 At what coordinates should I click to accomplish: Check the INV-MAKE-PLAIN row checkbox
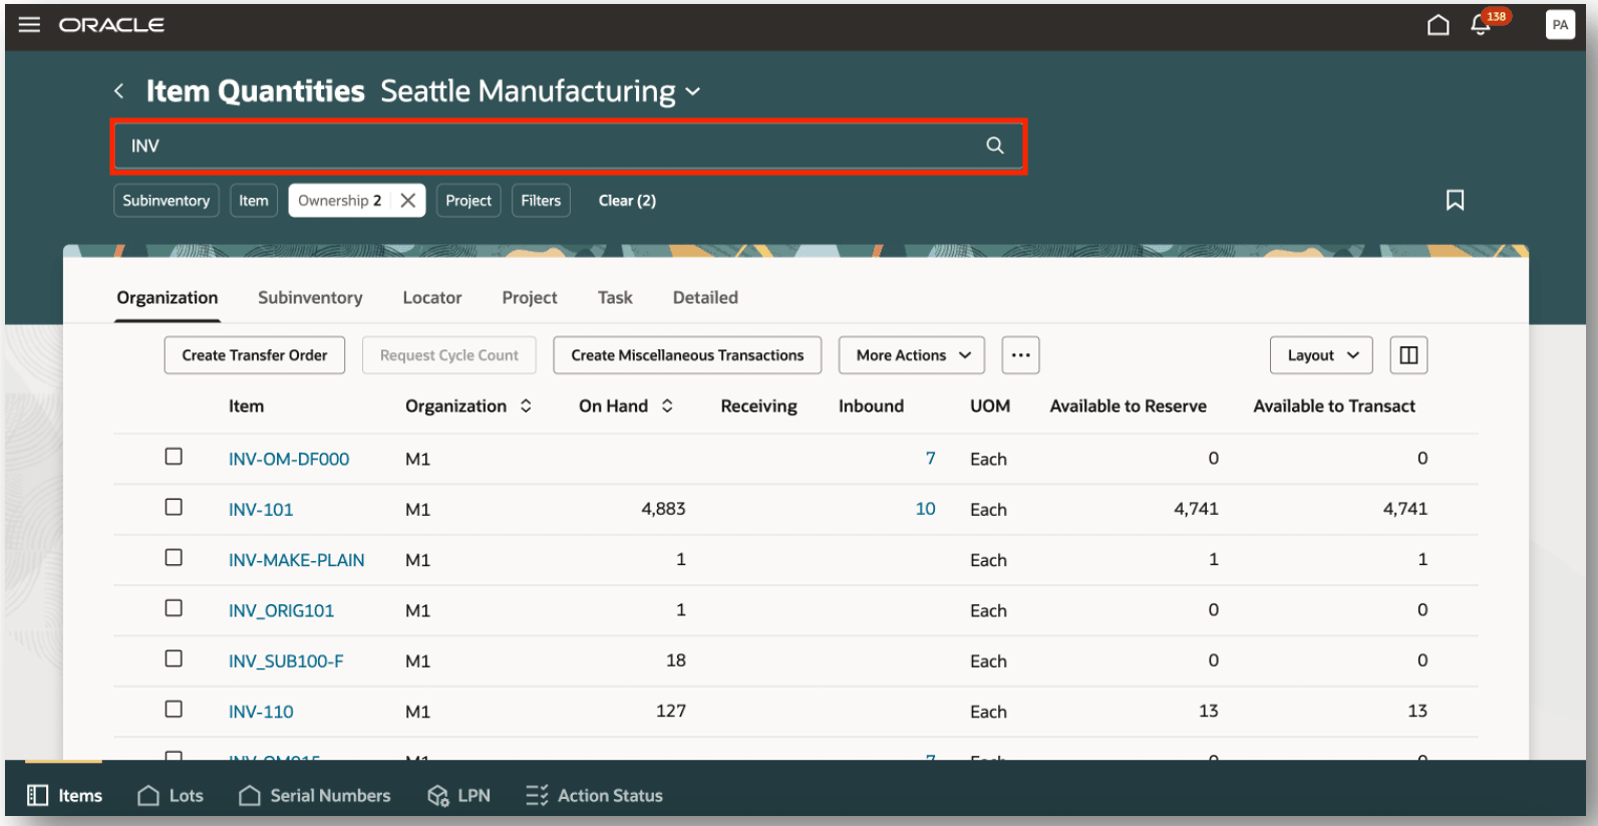(x=174, y=558)
